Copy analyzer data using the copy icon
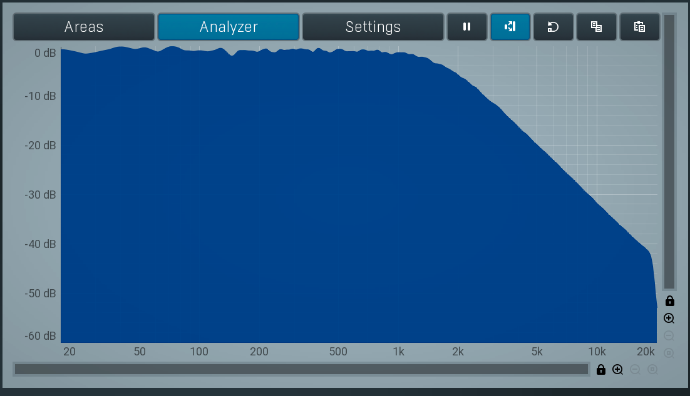Screen dimensions: 690x396 click(596, 27)
